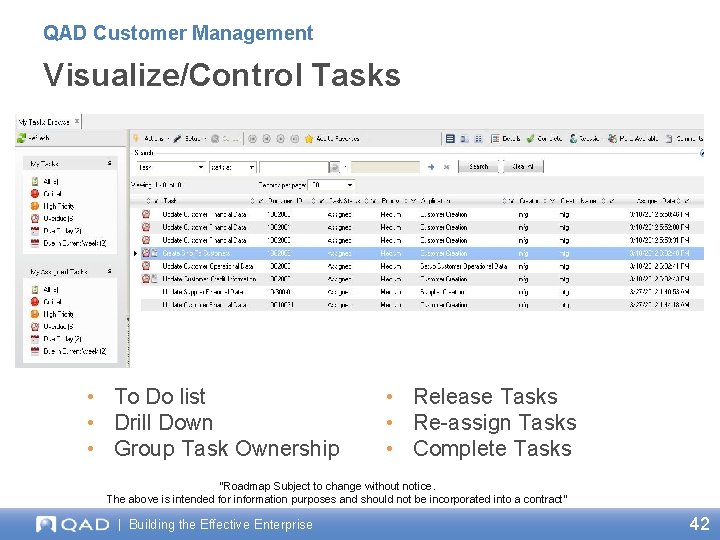Image resolution: width=720 pixels, height=540 pixels.
Task: Click the Search button
Action: [x=478, y=167]
